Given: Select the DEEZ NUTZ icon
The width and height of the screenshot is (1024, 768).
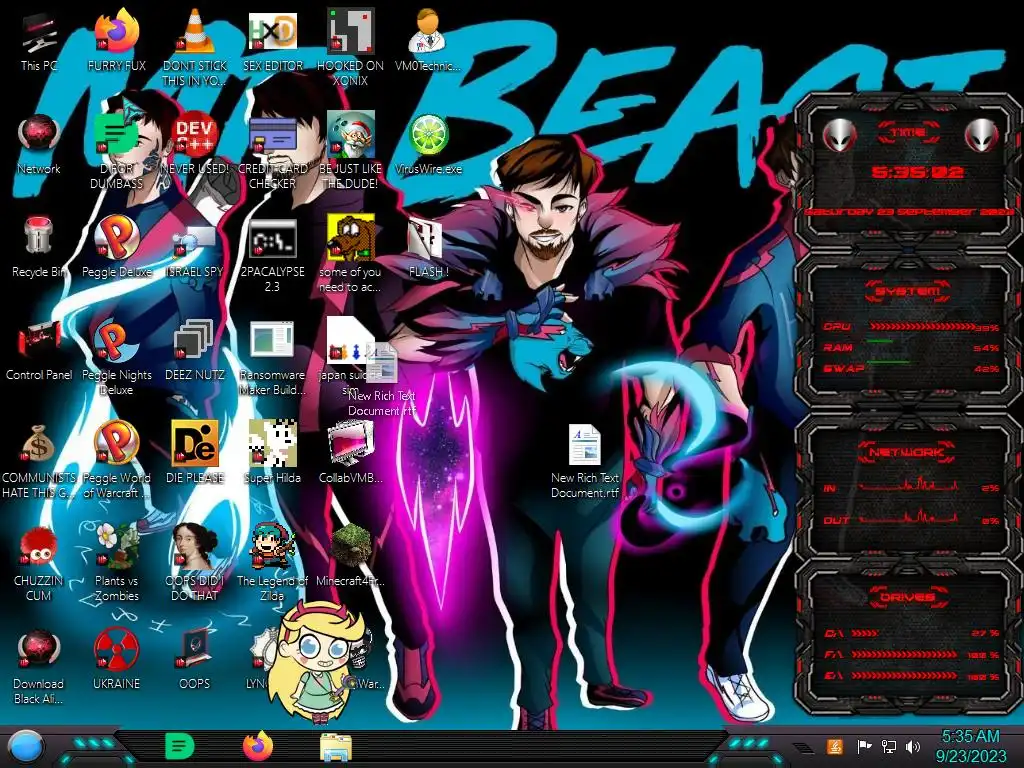Looking at the screenshot, I should [x=195, y=350].
